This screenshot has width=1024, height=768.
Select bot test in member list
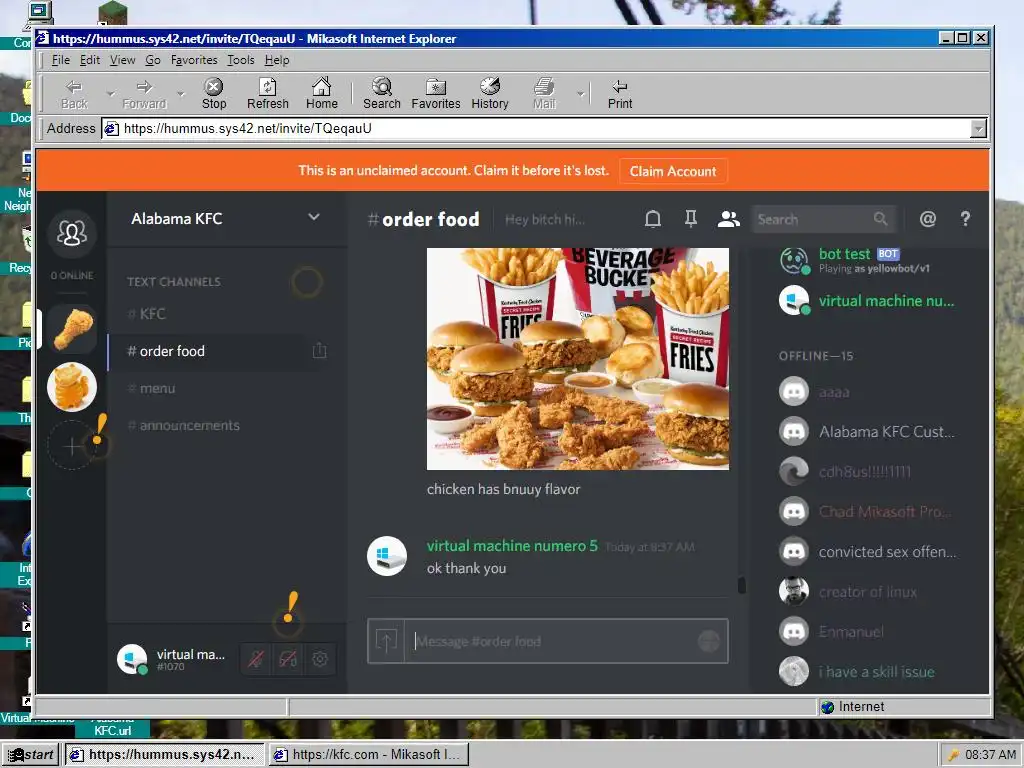[867, 261]
